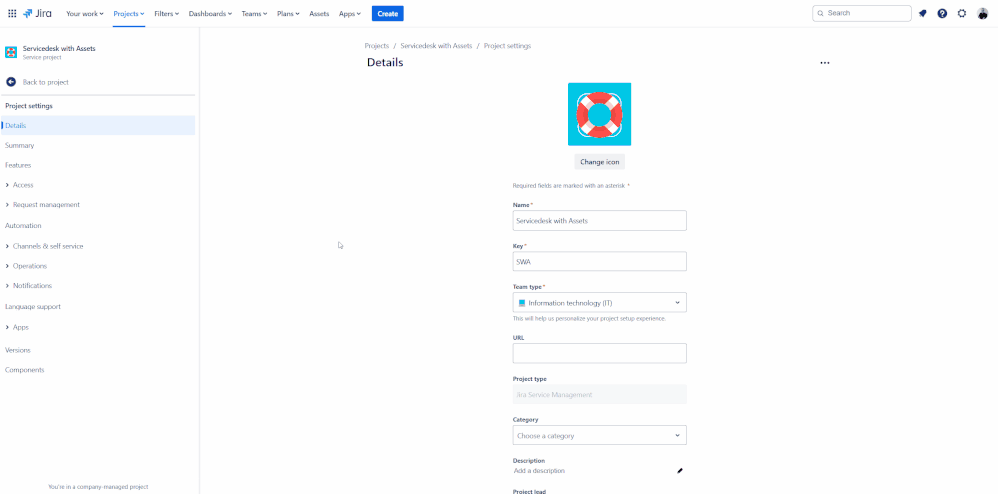Open the Projects menu
The width and height of the screenshot is (998, 494).
(x=129, y=13)
